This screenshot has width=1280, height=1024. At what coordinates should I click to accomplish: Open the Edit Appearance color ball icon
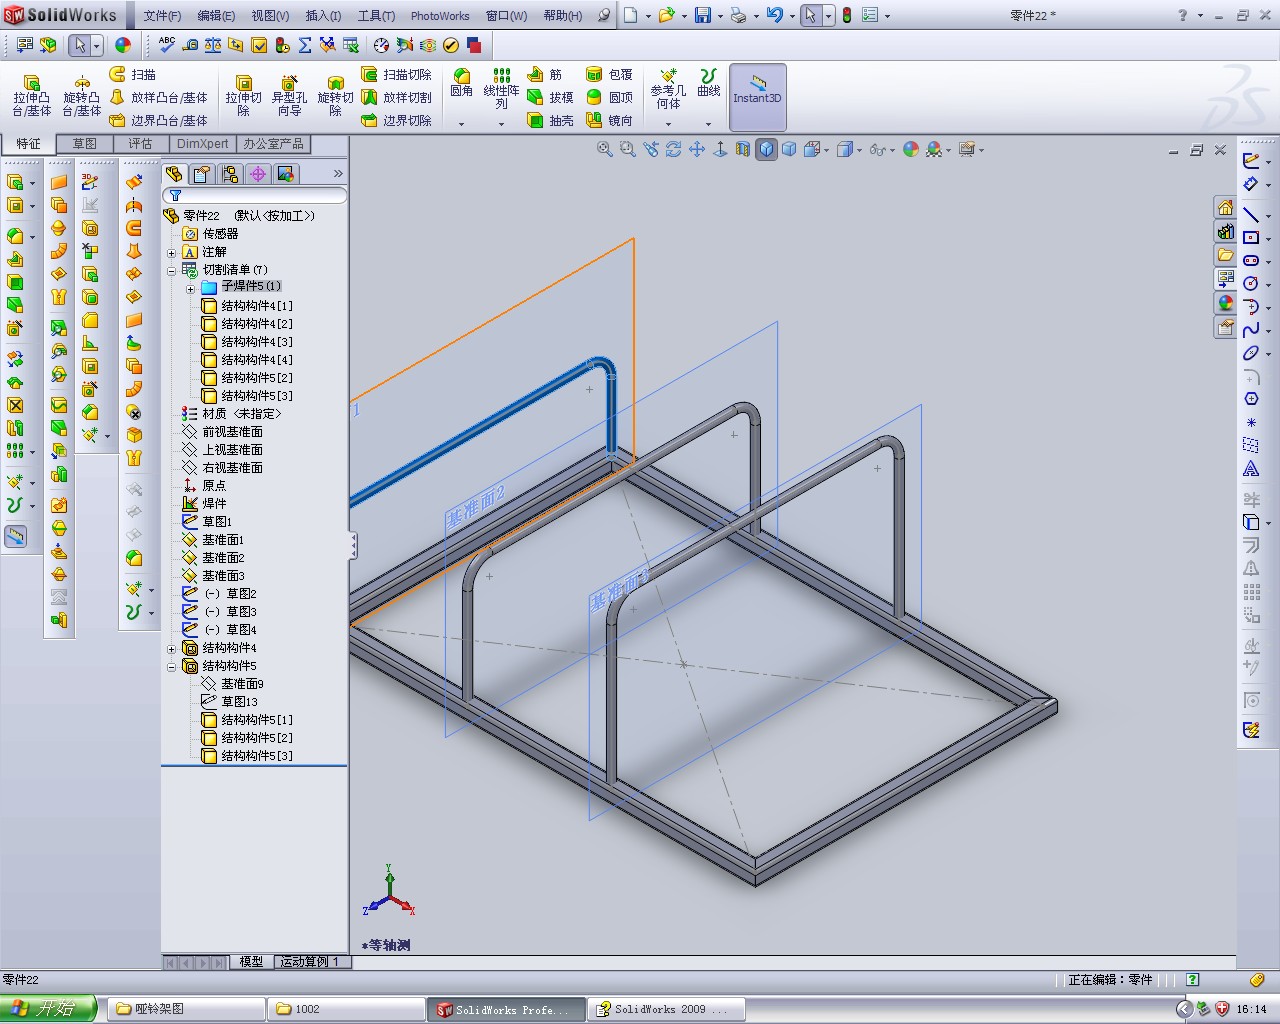pyautogui.click(x=910, y=150)
